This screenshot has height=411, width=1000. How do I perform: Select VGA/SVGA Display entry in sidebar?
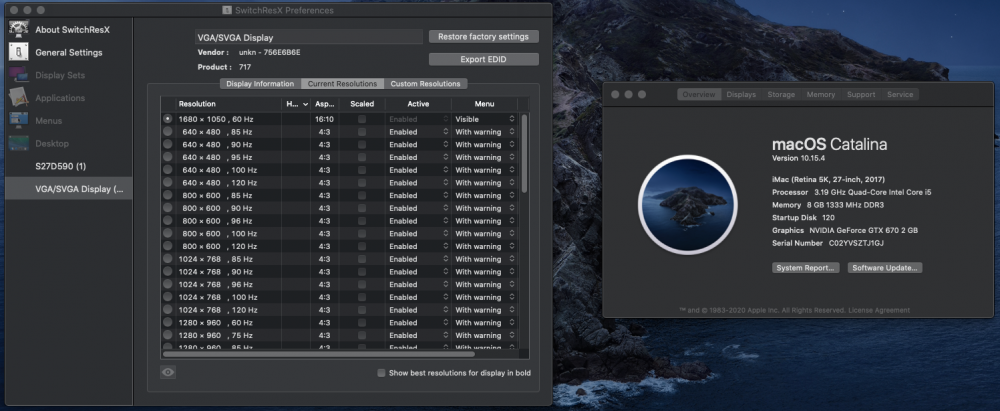pos(69,189)
